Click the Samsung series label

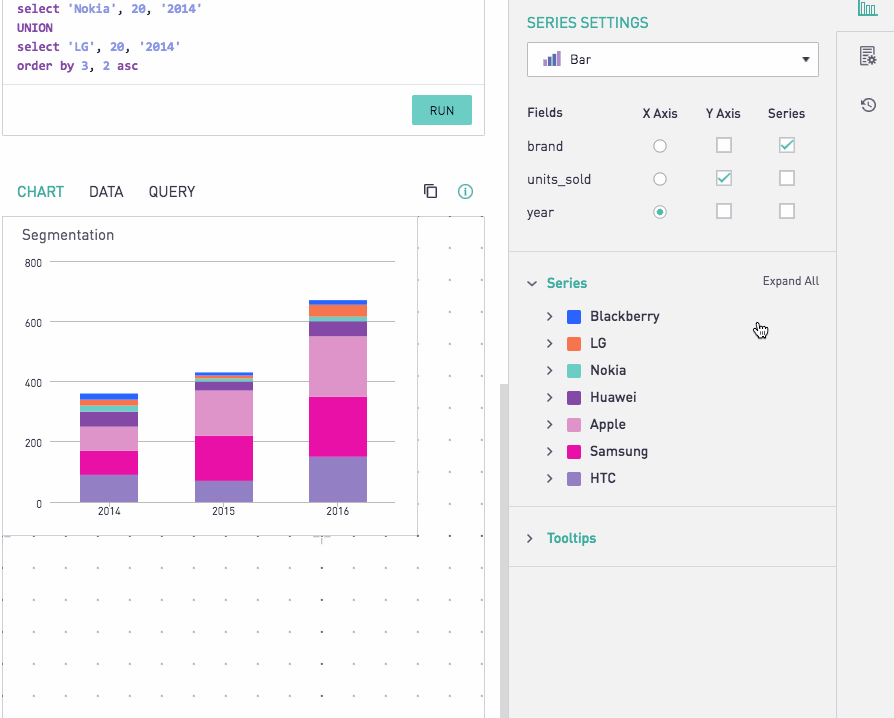click(619, 452)
